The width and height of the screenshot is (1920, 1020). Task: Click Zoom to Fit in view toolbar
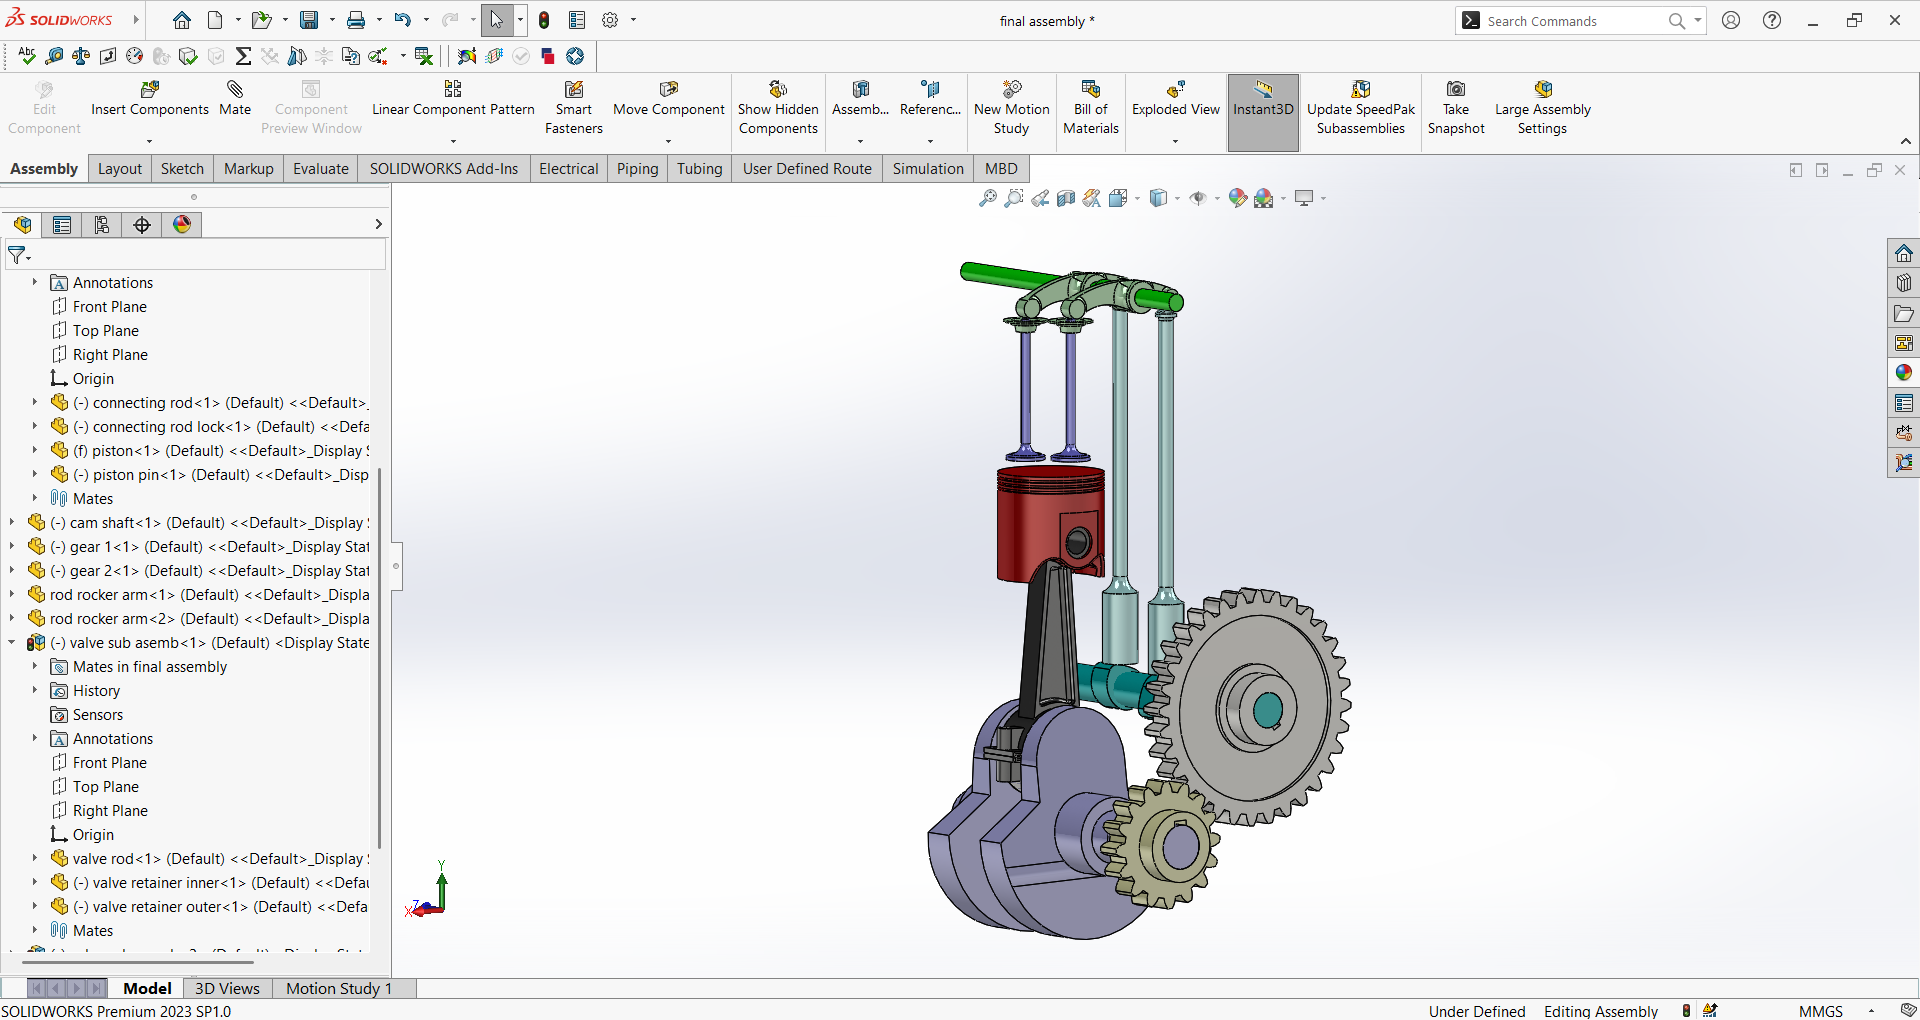pyautogui.click(x=987, y=198)
